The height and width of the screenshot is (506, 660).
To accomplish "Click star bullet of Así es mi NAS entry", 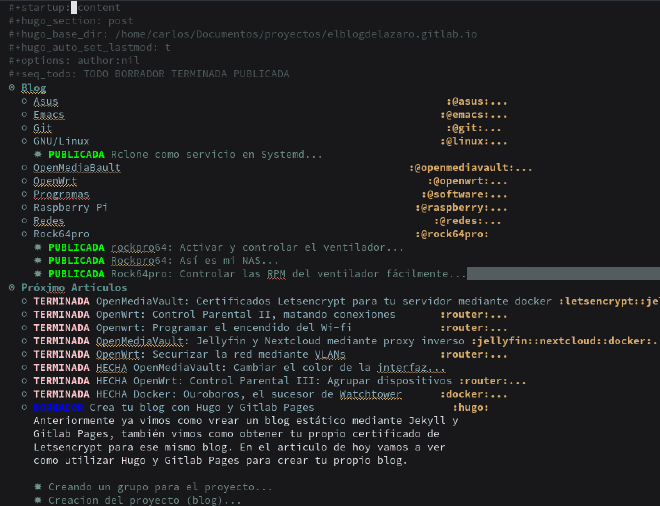I will [x=38, y=261].
